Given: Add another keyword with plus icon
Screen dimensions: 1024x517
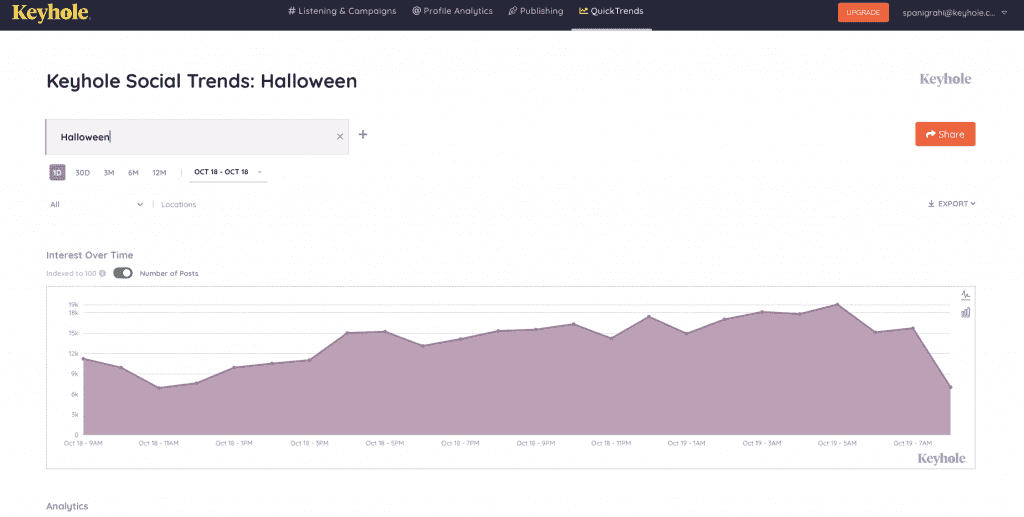Looking at the screenshot, I should pos(363,134).
